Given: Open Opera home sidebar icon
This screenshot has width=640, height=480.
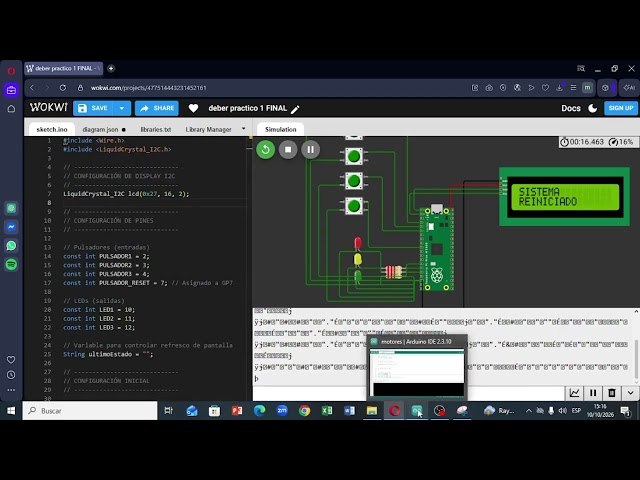Looking at the screenshot, I should click(x=11, y=109).
